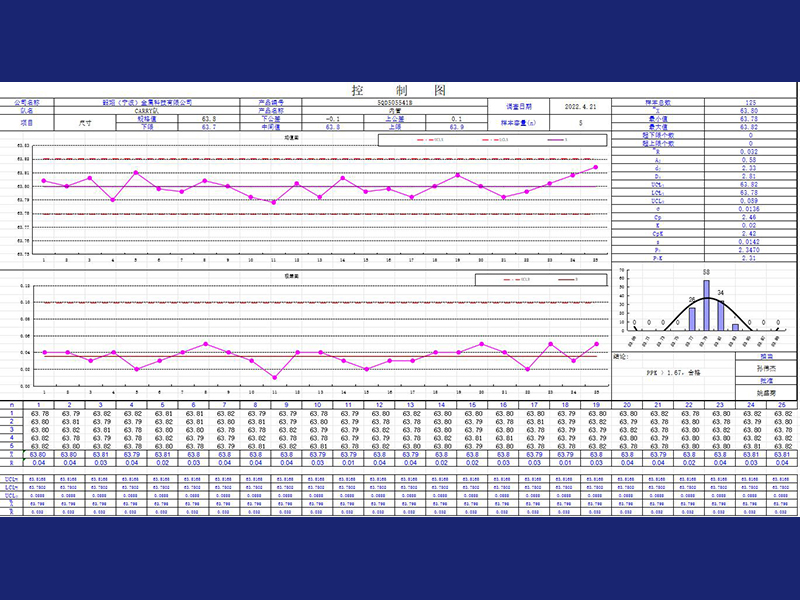Click the CARRY队 team name cell

coord(147,111)
